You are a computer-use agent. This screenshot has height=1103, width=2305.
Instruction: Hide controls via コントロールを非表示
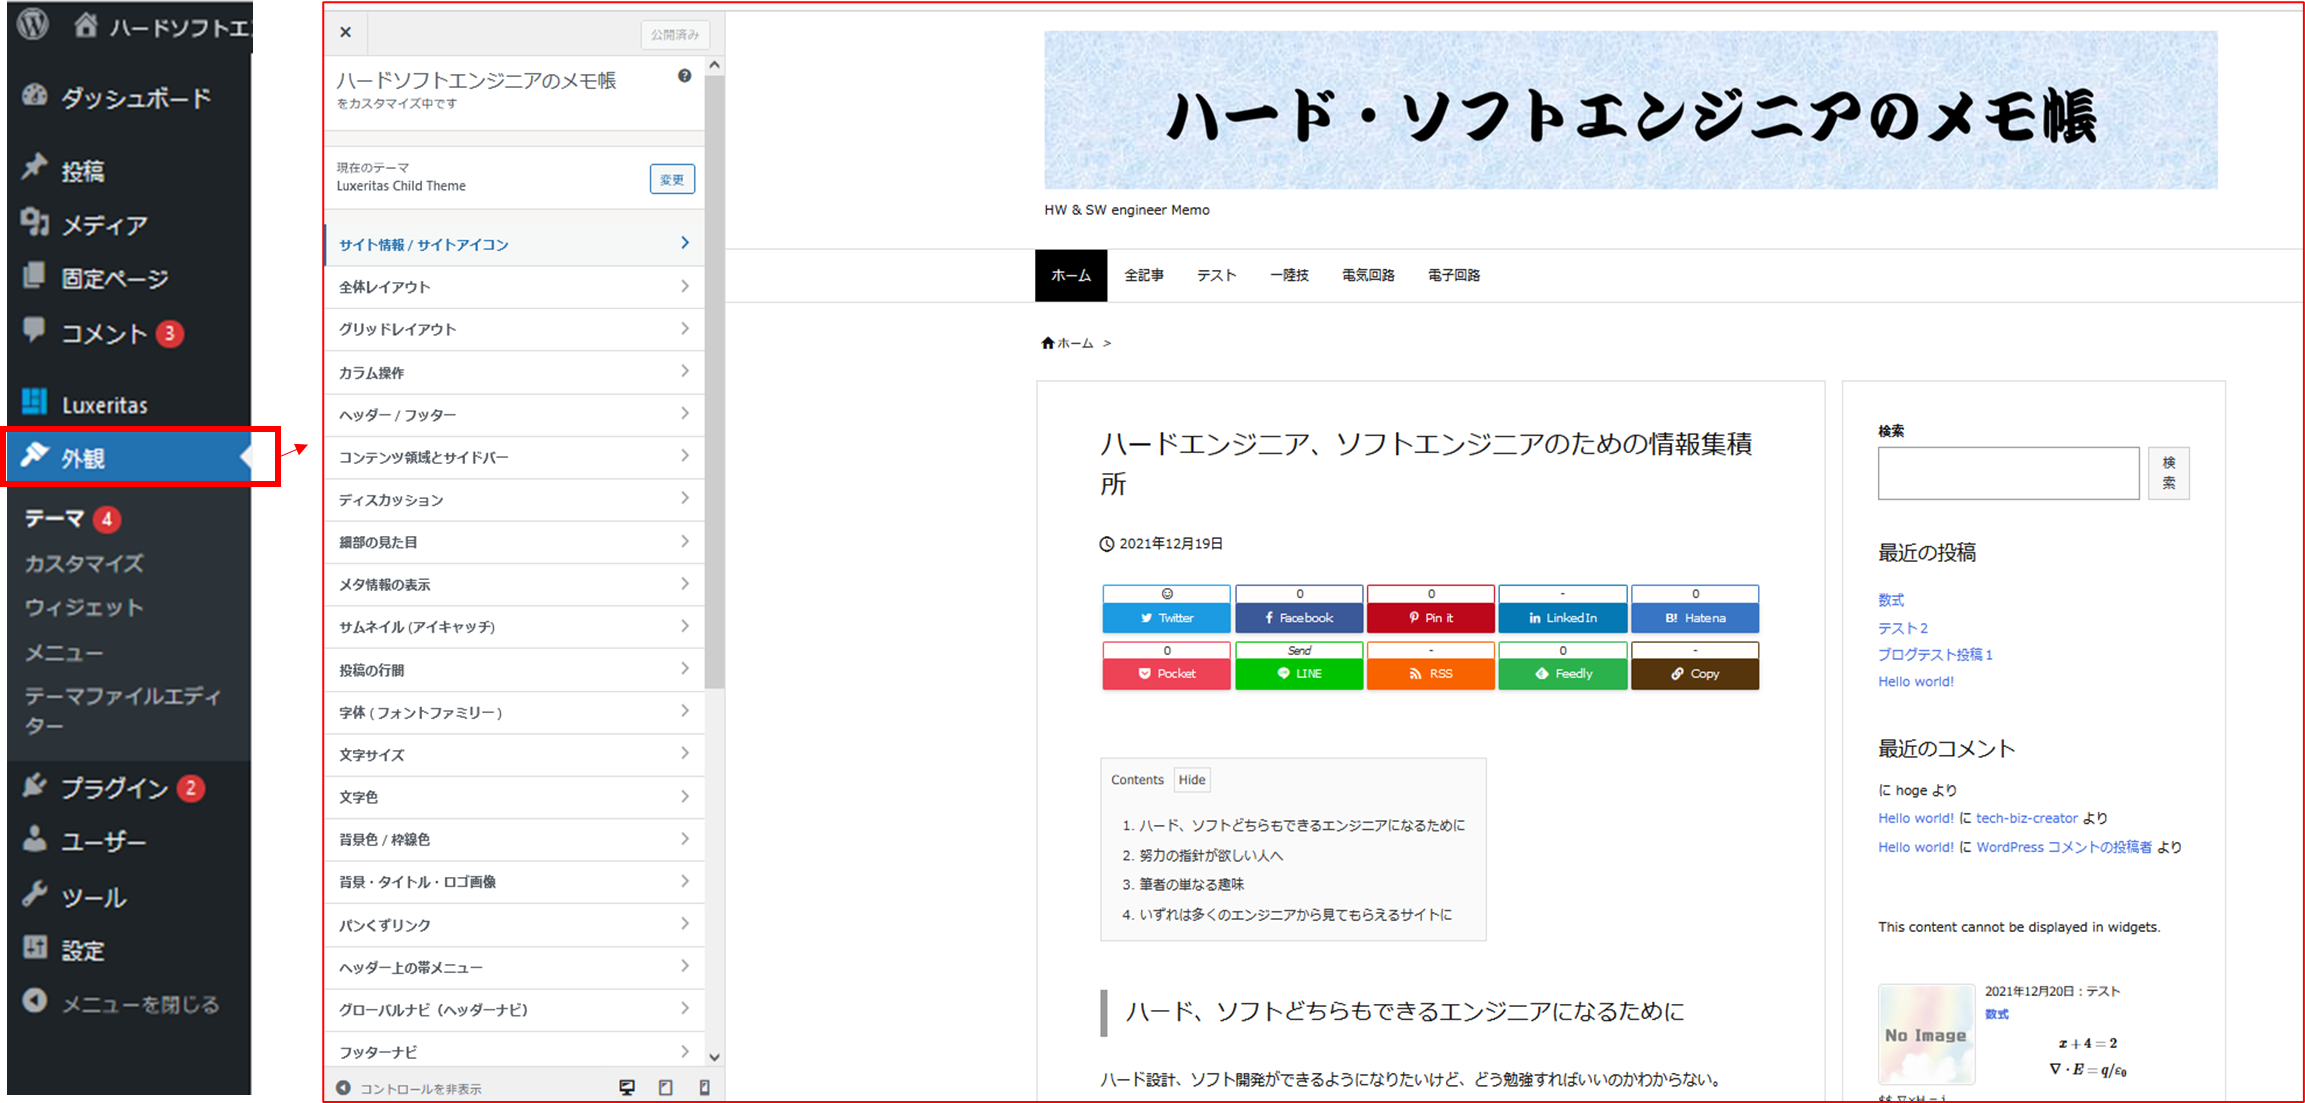click(410, 1088)
